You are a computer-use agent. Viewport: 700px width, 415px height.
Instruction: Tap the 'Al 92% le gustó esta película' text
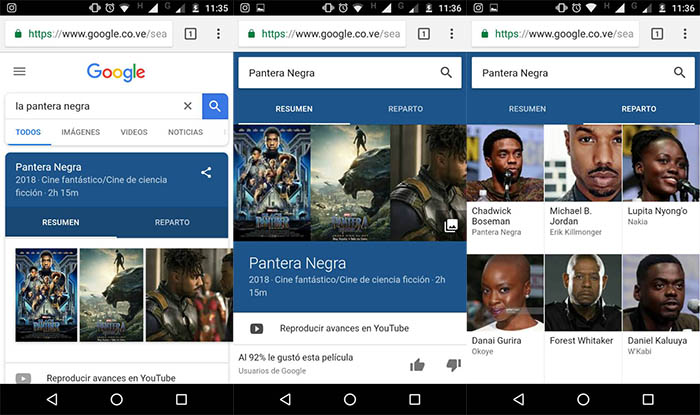click(x=296, y=357)
